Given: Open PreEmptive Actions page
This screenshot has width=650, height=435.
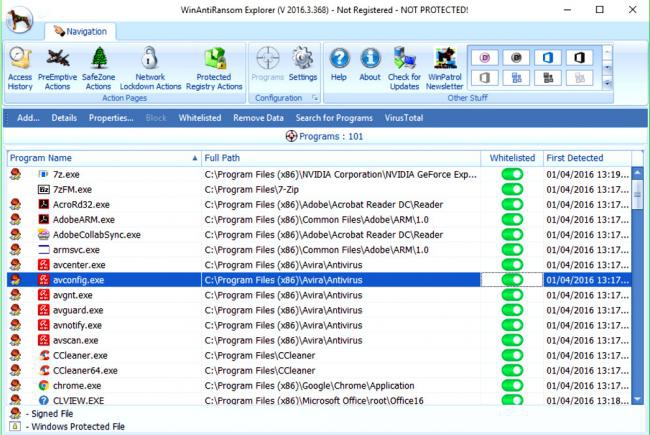Looking at the screenshot, I should click(x=57, y=69).
